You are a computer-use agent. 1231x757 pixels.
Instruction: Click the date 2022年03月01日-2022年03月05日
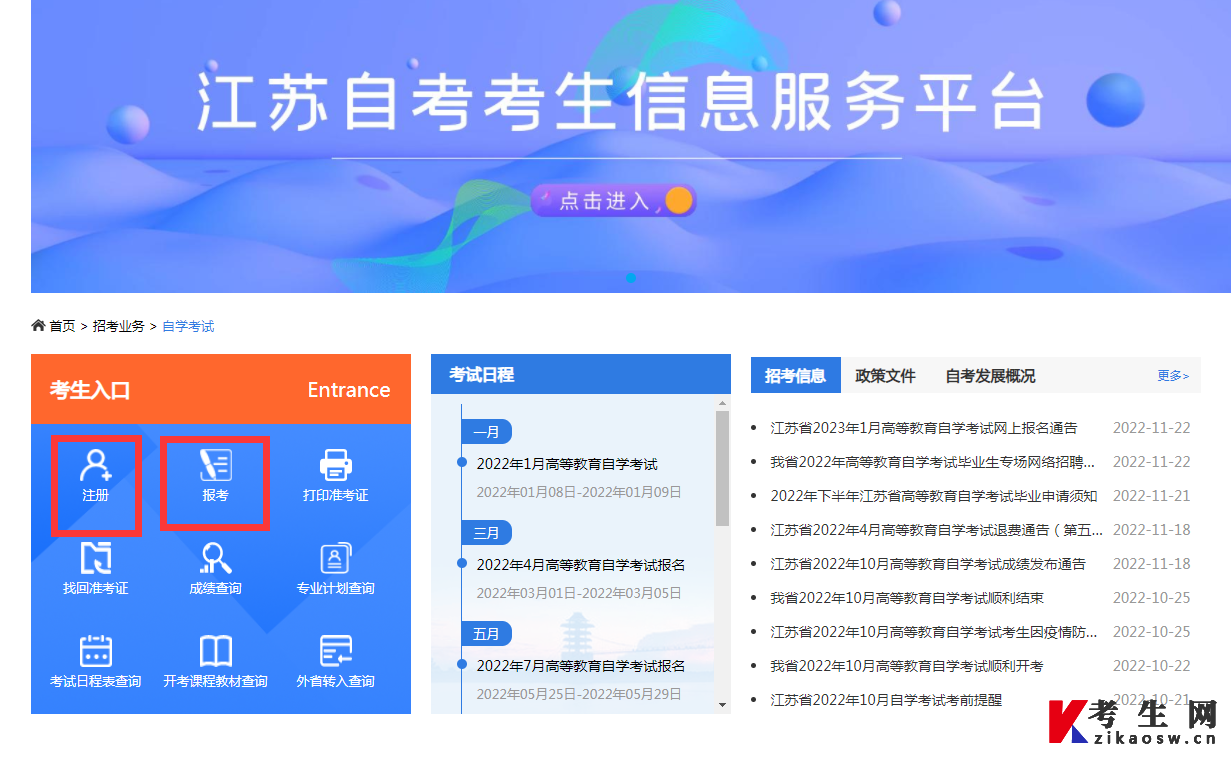pos(579,593)
